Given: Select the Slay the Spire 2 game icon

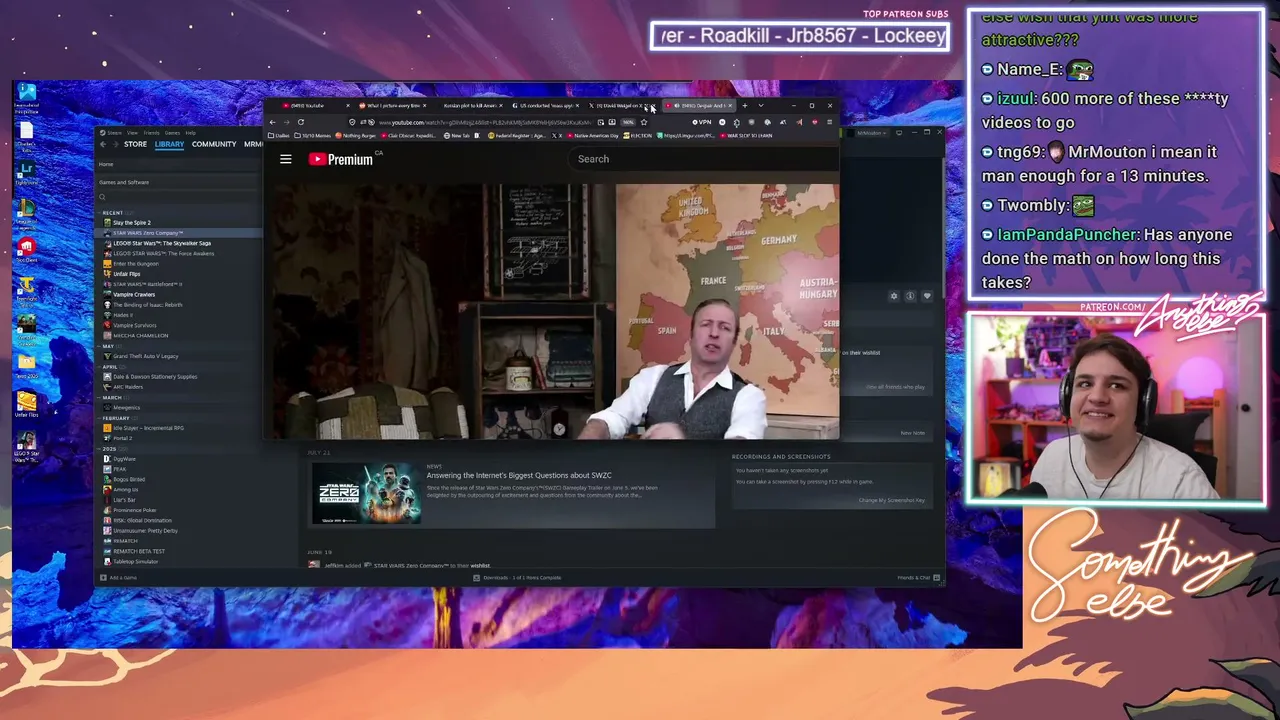Looking at the screenshot, I should (x=108, y=223).
